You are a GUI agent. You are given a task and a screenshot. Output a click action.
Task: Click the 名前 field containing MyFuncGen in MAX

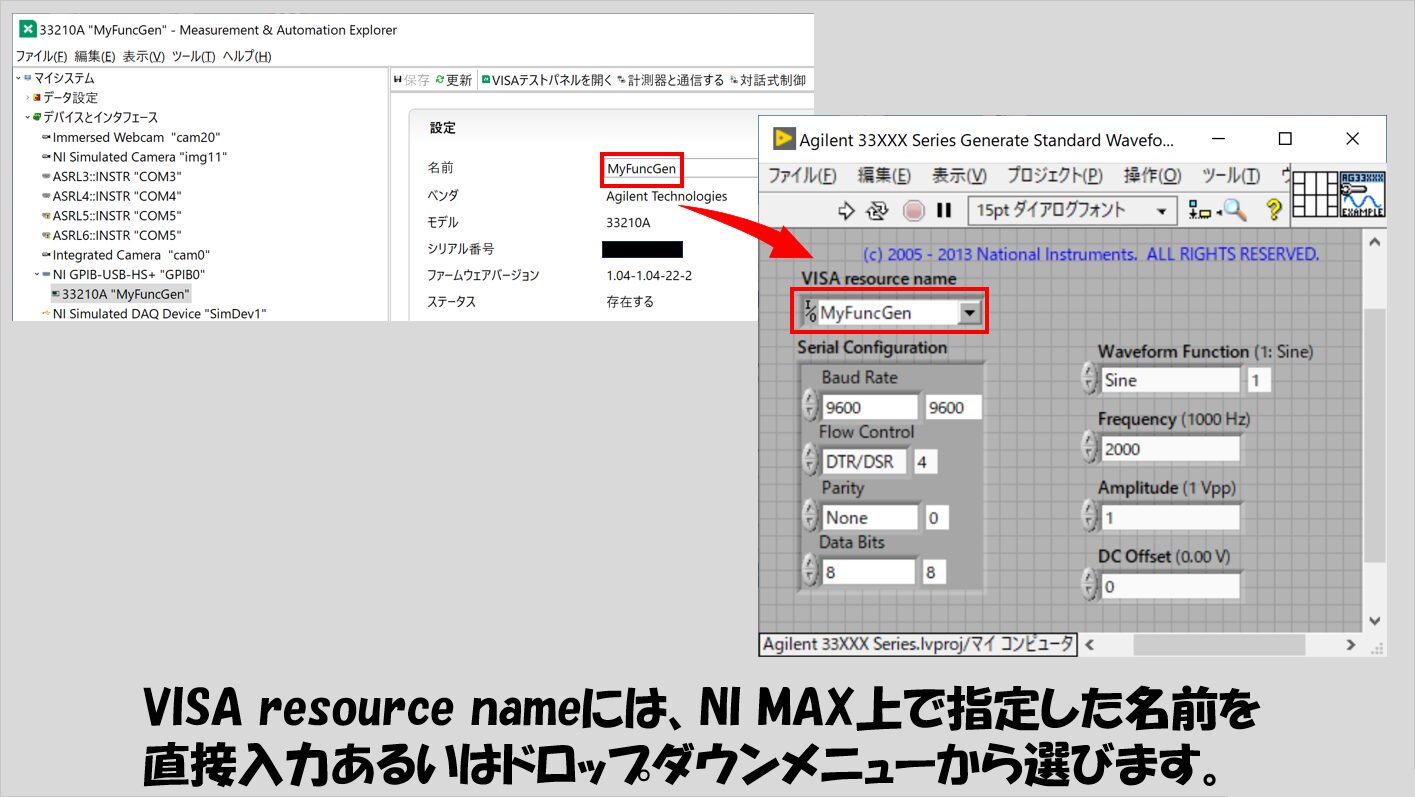pyautogui.click(x=680, y=168)
